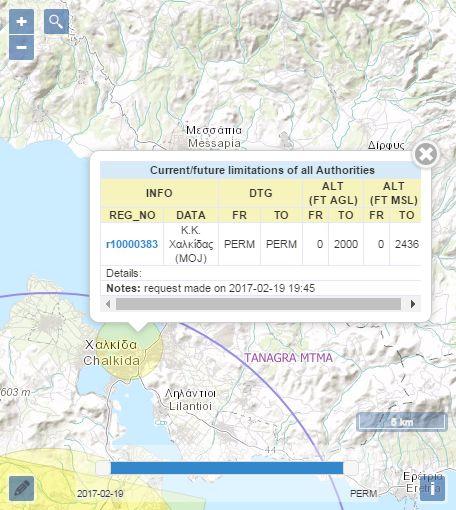Click the left handle of the date slider

click(103, 468)
